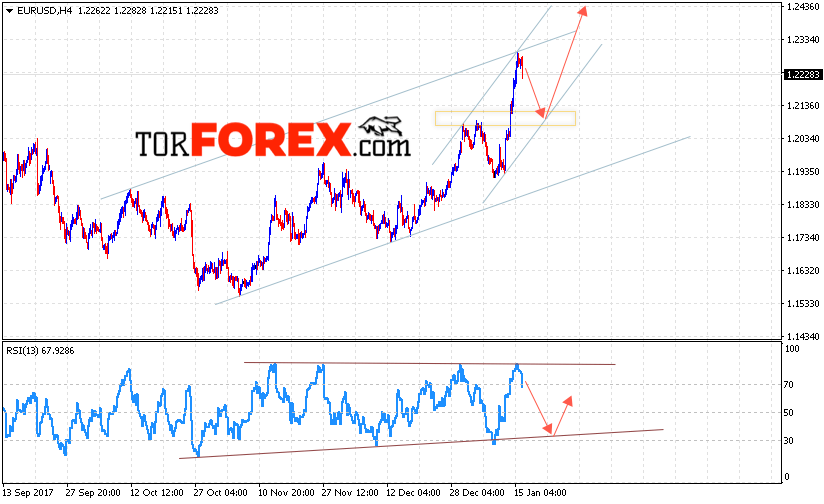Image resolution: width=824 pixels, height=504 pixels.
Task: Click the EURUSD,H4 symbol title
Action: tap(44, 11)
